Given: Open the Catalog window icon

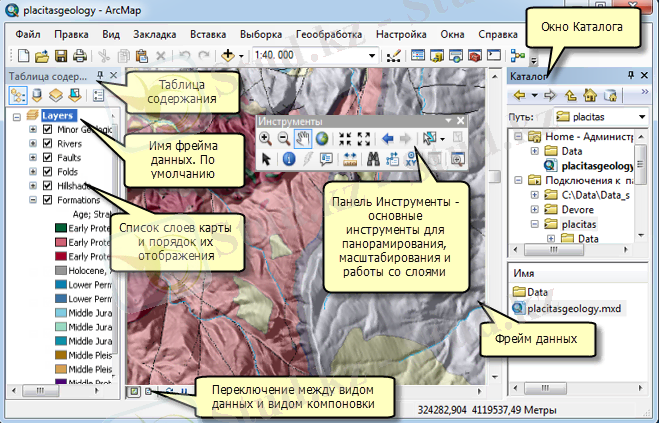Looking at the screenshot, I should (x=437, y=56).
